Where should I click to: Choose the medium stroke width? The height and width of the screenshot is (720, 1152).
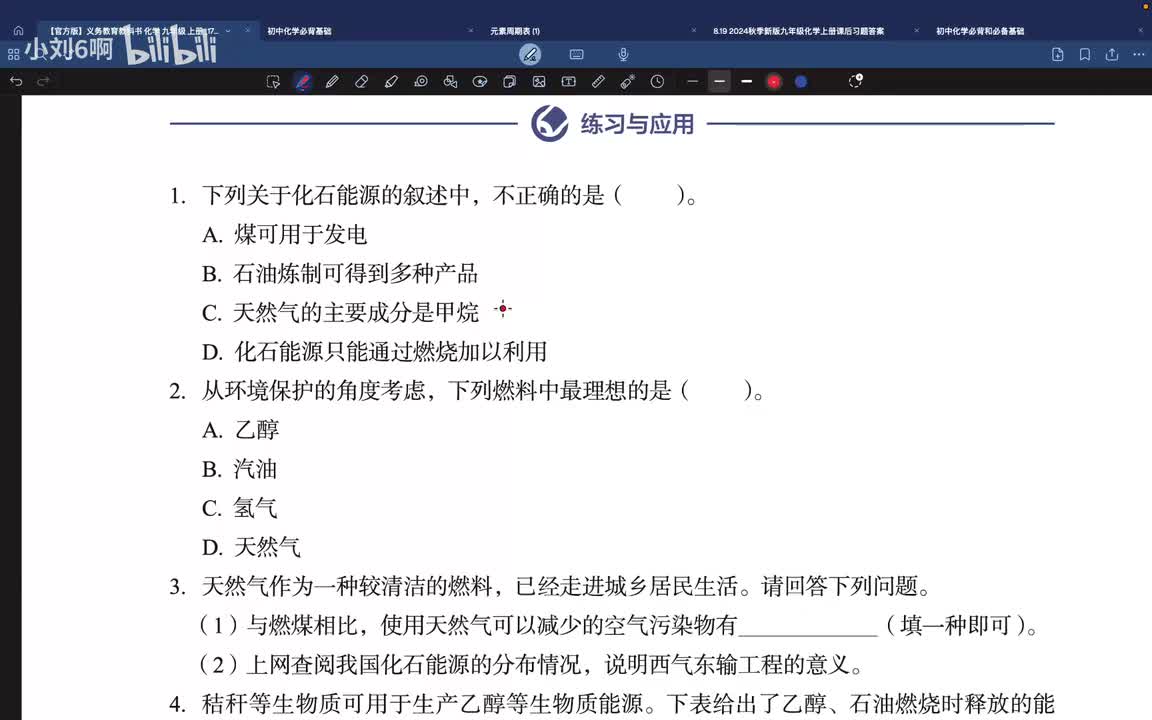(x=720, y=82)
